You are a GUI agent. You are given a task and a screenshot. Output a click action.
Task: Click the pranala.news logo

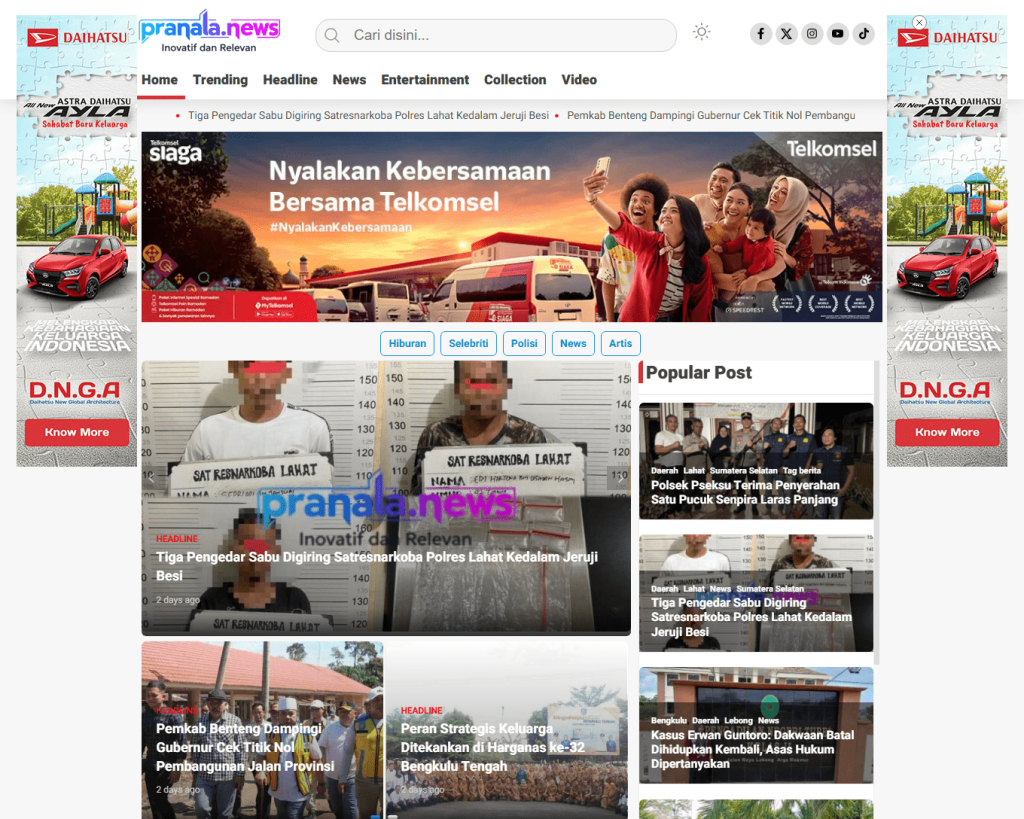coord(210,31)
